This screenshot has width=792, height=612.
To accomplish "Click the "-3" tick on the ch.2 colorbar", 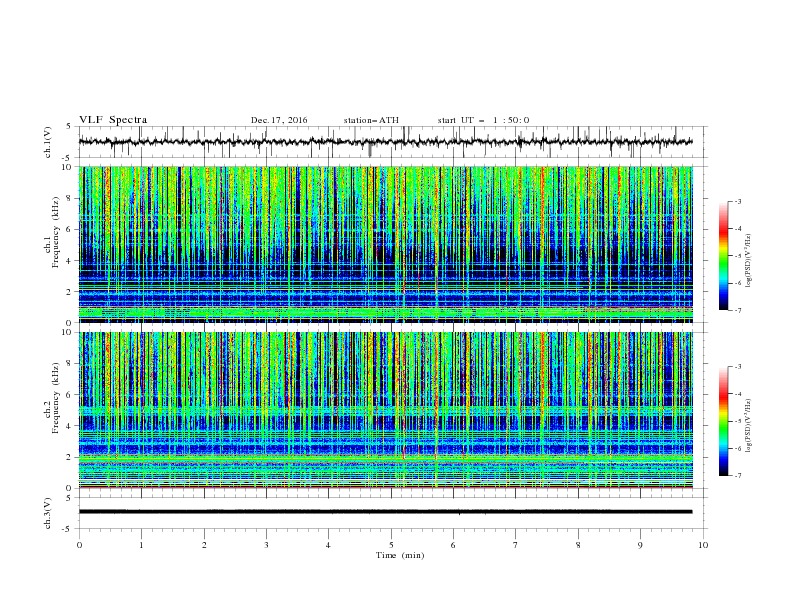I will pyautogui.click(x=737, y=367).
